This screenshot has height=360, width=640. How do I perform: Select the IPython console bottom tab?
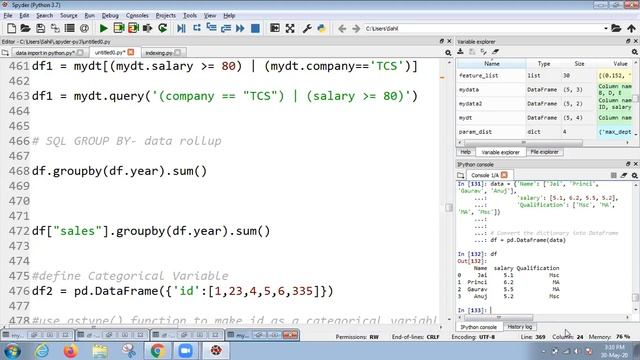pyautogui.click(x=479, y=327)
